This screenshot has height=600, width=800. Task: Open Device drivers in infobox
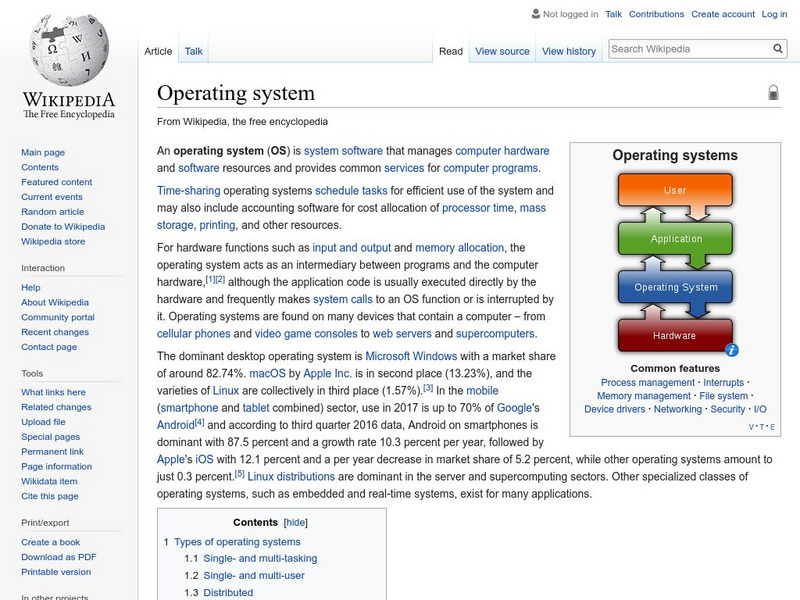tap(615, 409)
